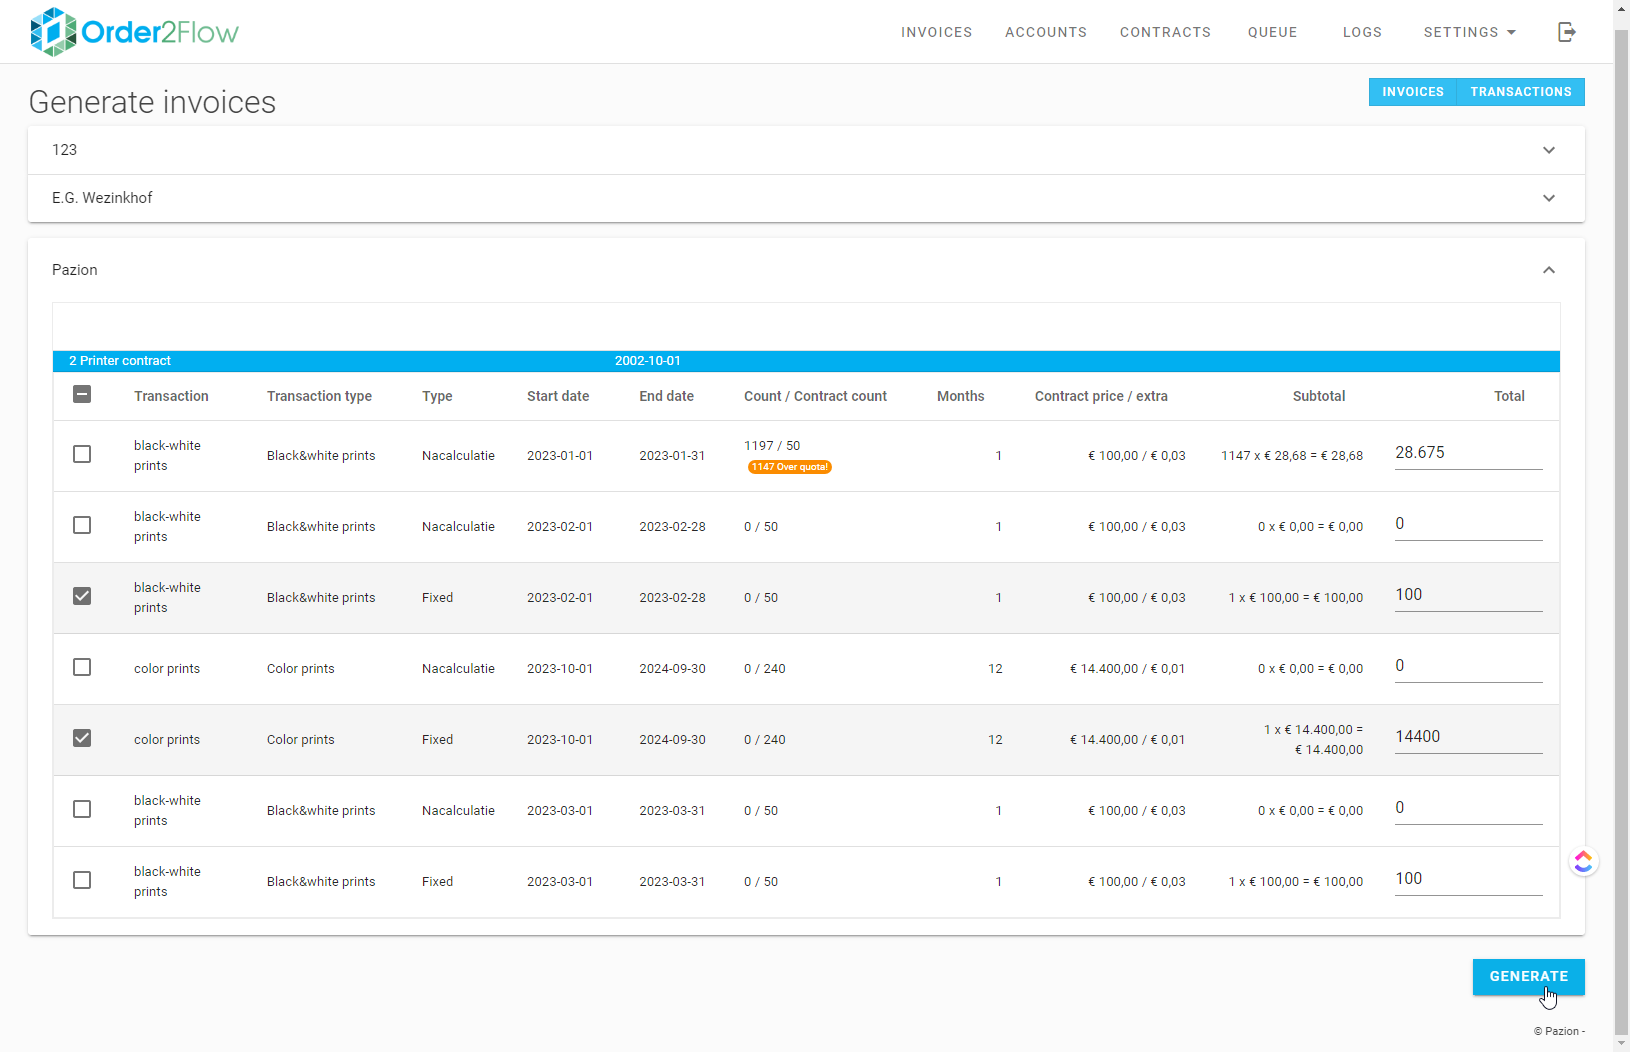
Task: Click the '1197 / 50' count cell
Action: tap(772, 446)
